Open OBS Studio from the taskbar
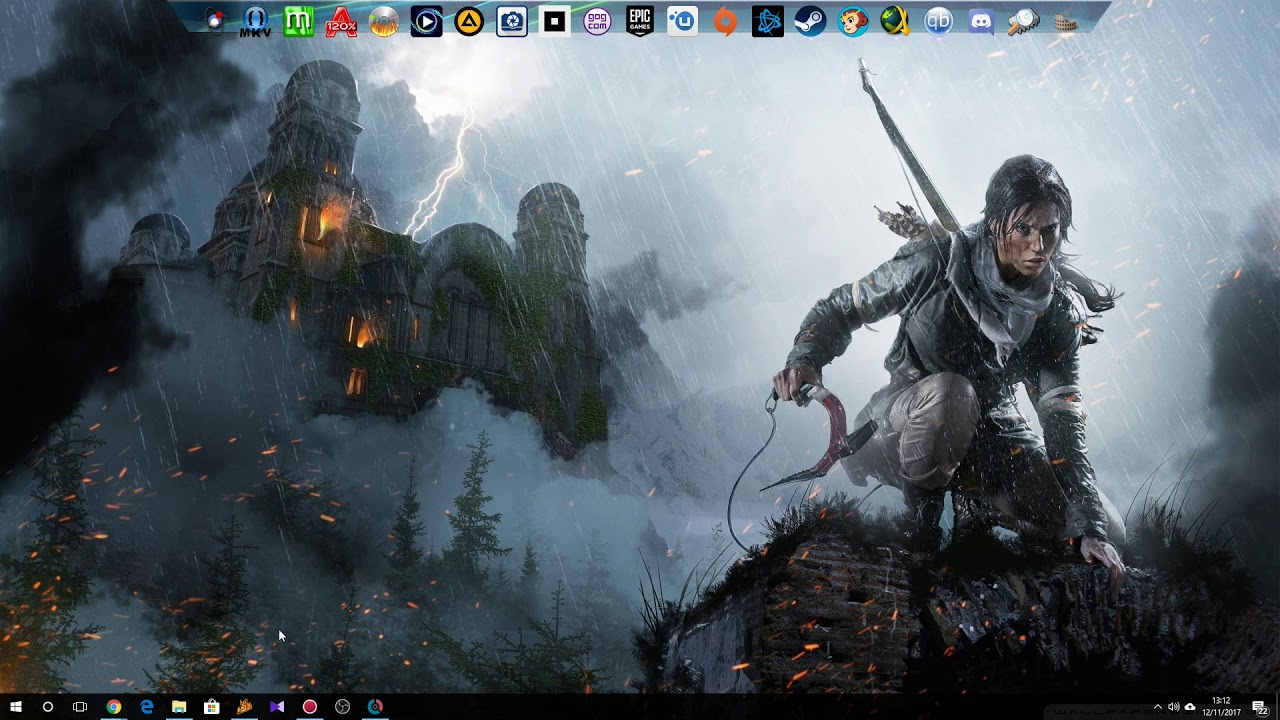The width and height of the screenshot is (1280, 720). coord(343,707)
